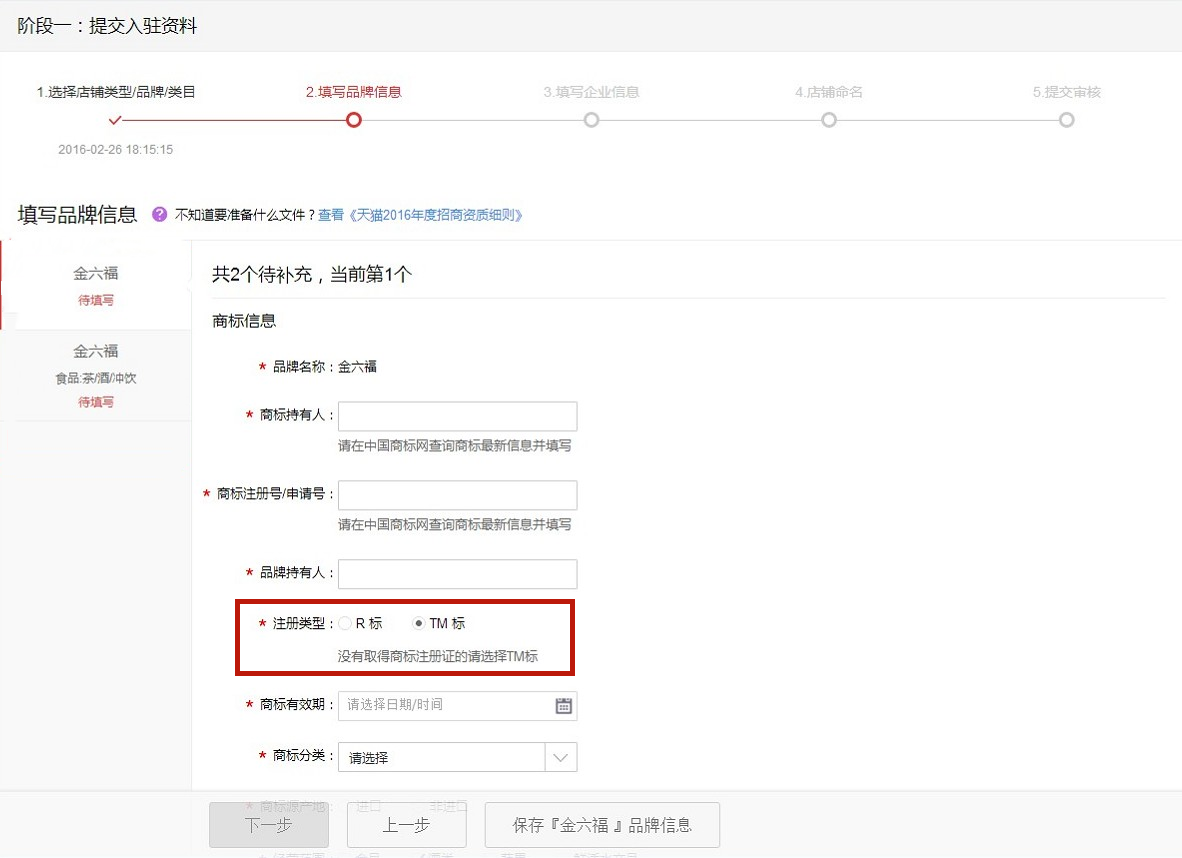Click 保存『金六福』品牌信息 button
Image resolution: width=1182 pixels, height=858 pixels.
(x=601, y=824)
